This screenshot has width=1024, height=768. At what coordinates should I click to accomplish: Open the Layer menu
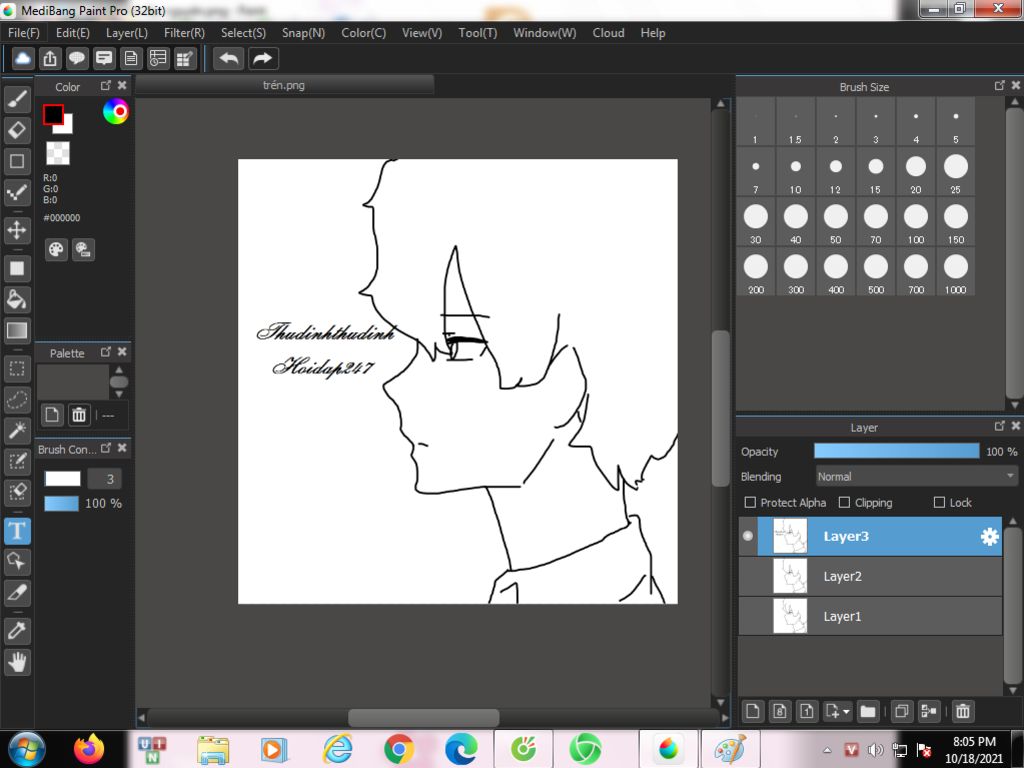pos(127,33)
